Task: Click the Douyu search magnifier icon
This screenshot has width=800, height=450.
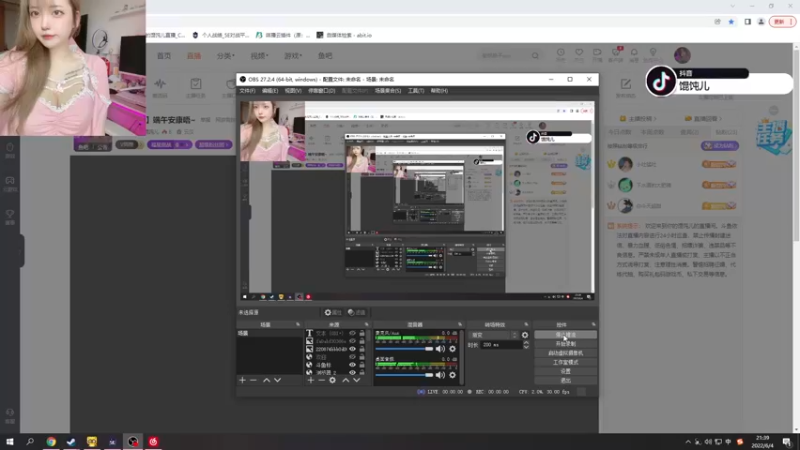Action: point(535,55)
